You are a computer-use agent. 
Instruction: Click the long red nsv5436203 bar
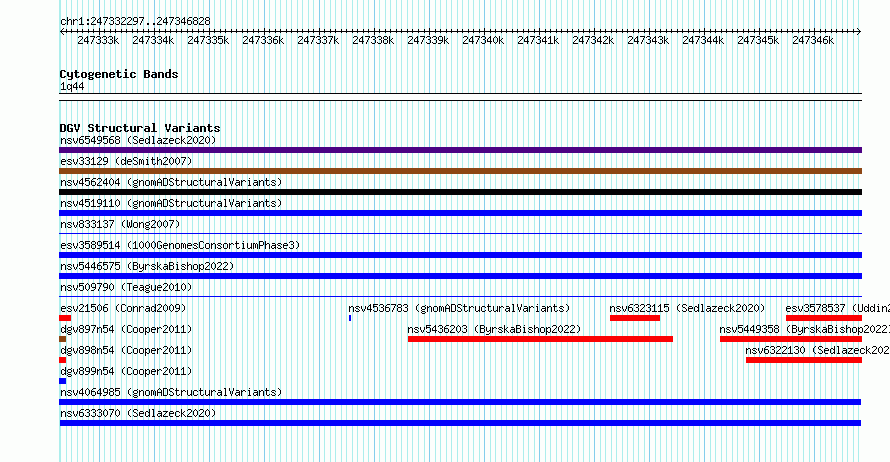click(540, 339)
